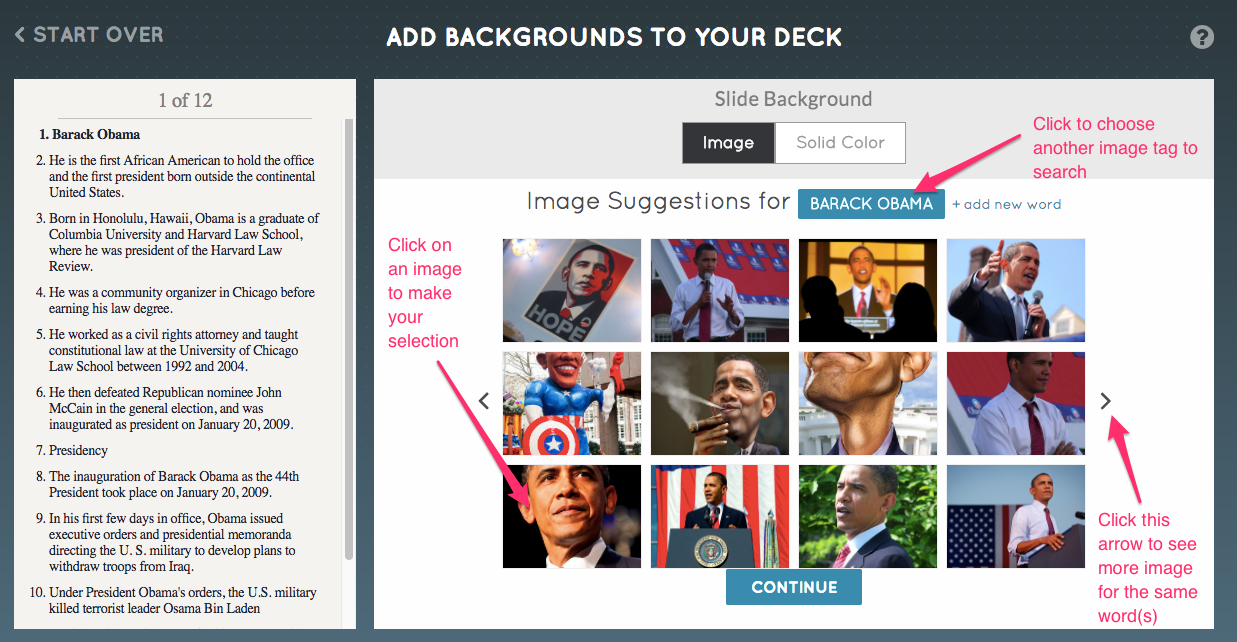Pick the cigar smoking caricature image
The height and width of the screenshot is (642, 1237).
click(720, 403)
